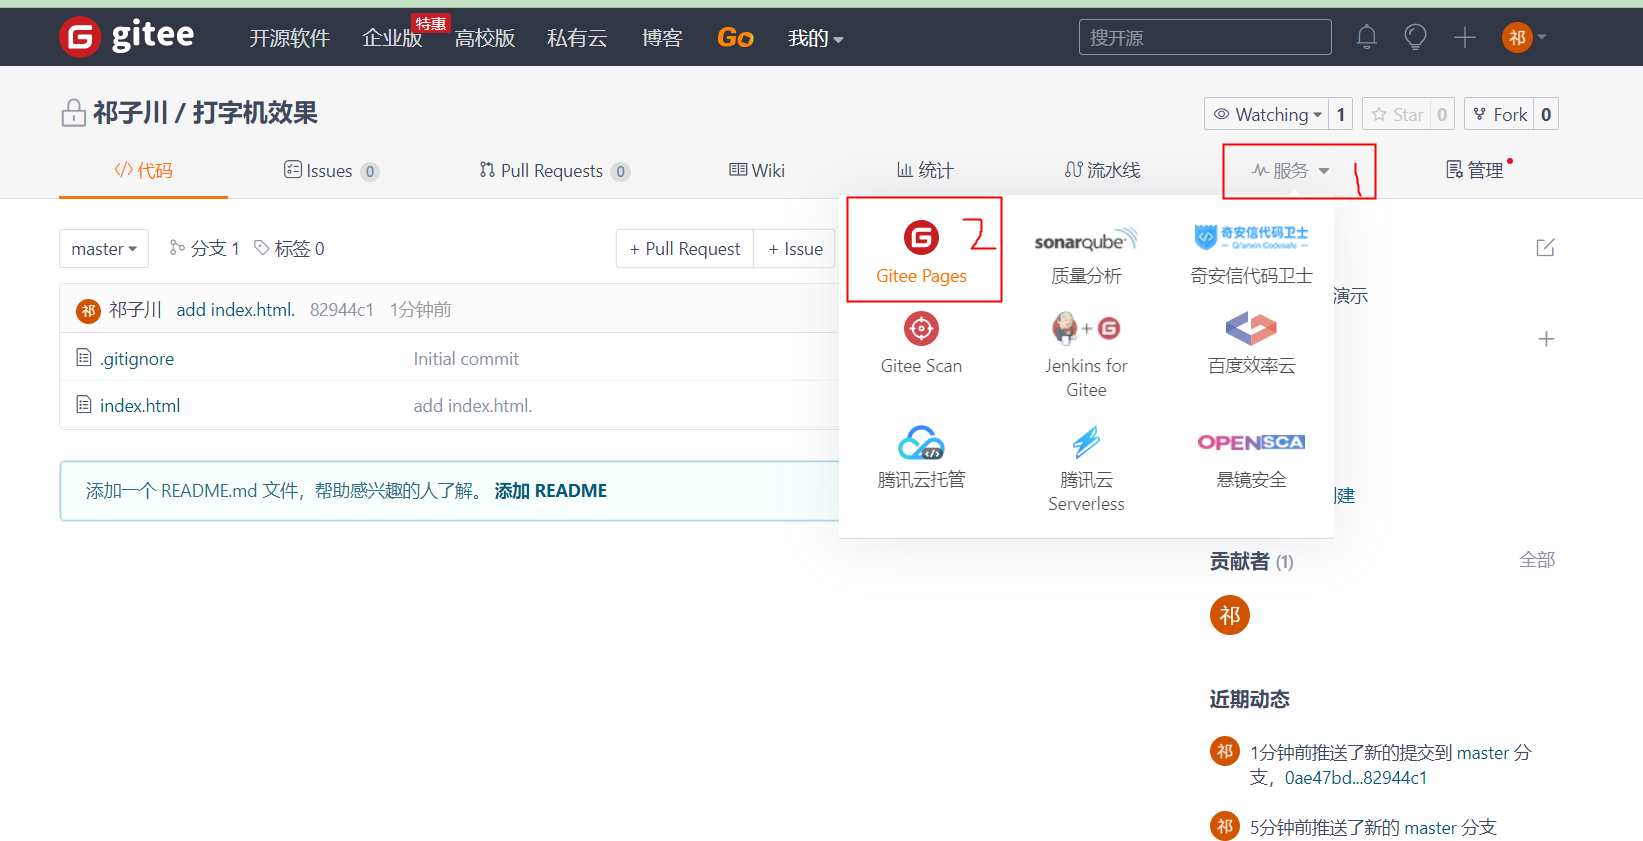Collapse the 服务 dropdown tab
1643x841 pixels.
(x=1290, y=171)
